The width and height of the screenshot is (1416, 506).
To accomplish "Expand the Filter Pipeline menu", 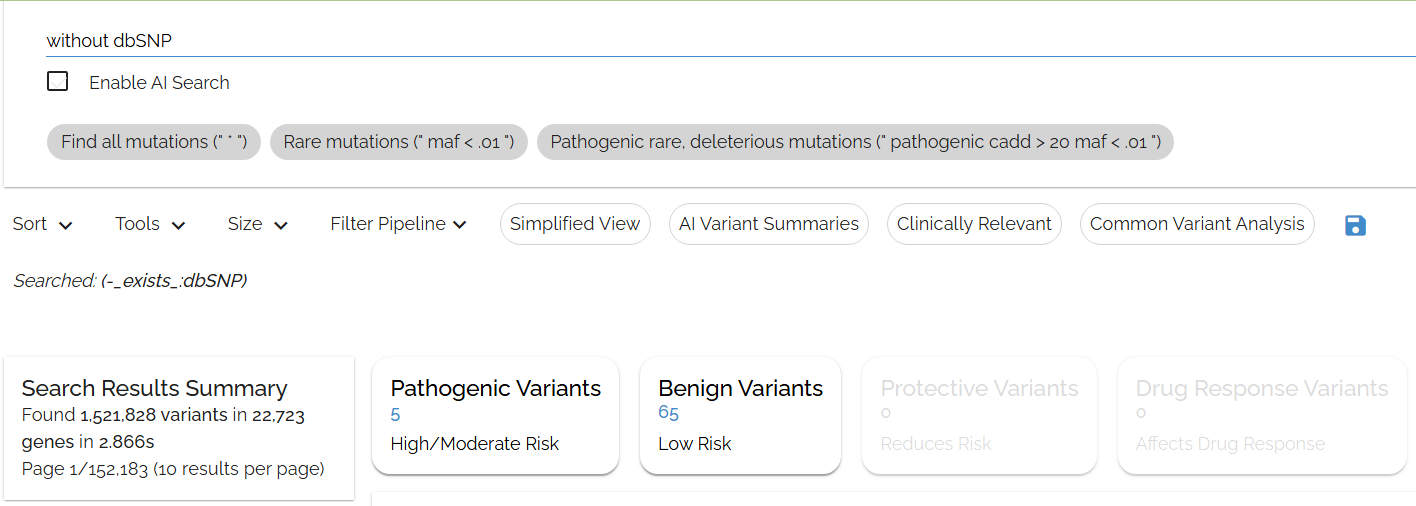I will 398,224.
